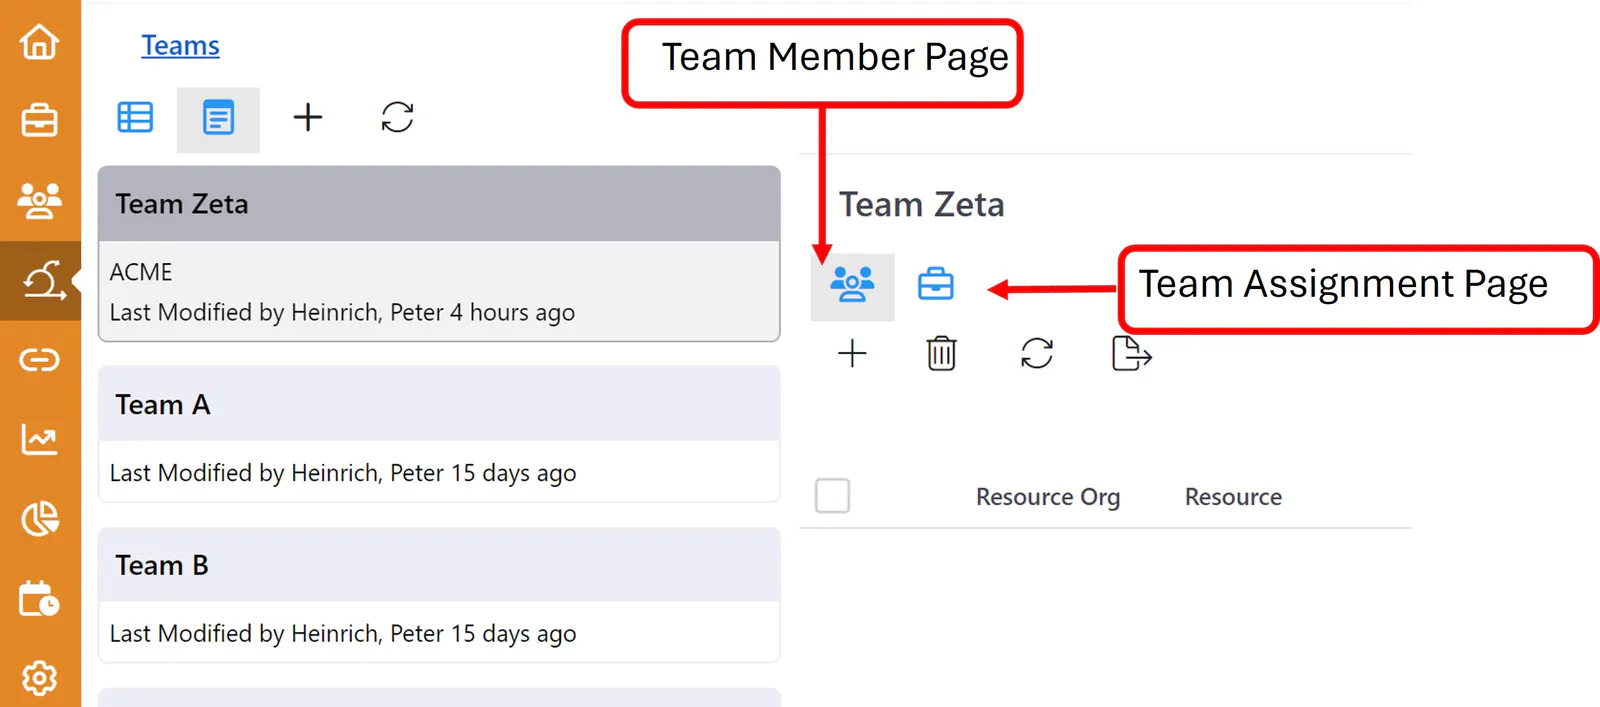1600x707 pixels.
Task: Add a team member with plus icon
Action: point(852,353)
